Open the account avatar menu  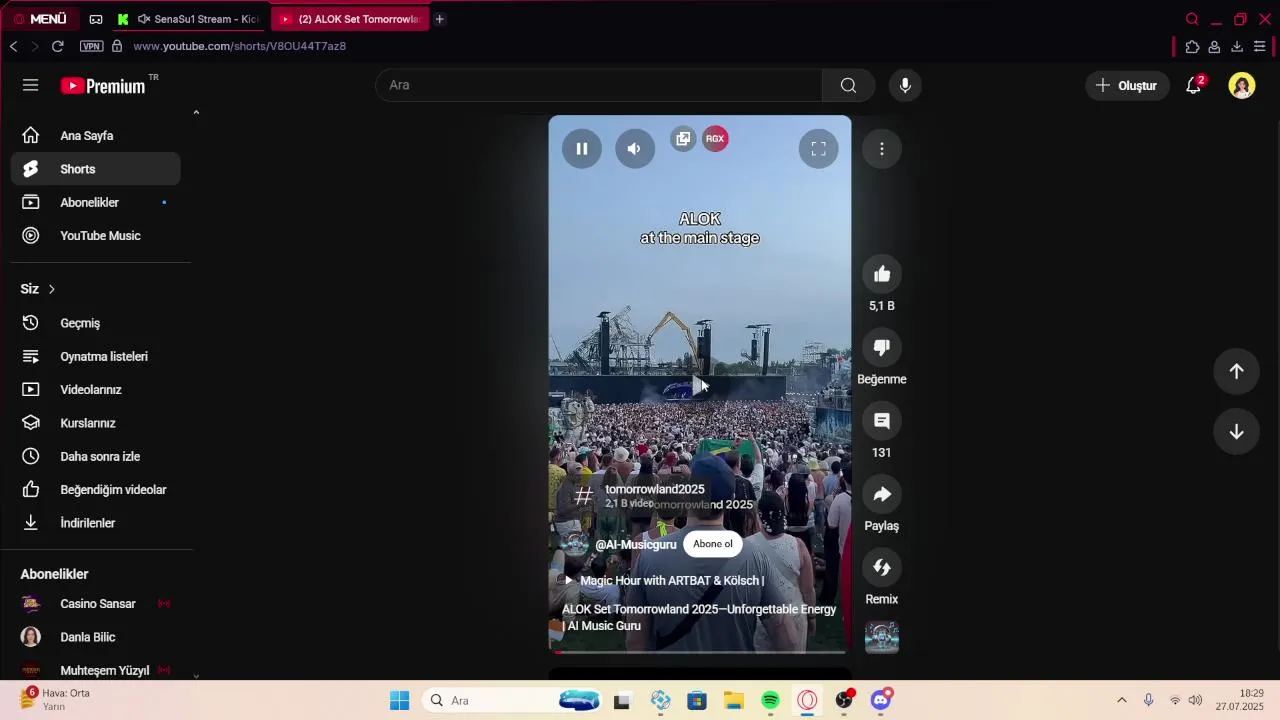click(1242, 85)
